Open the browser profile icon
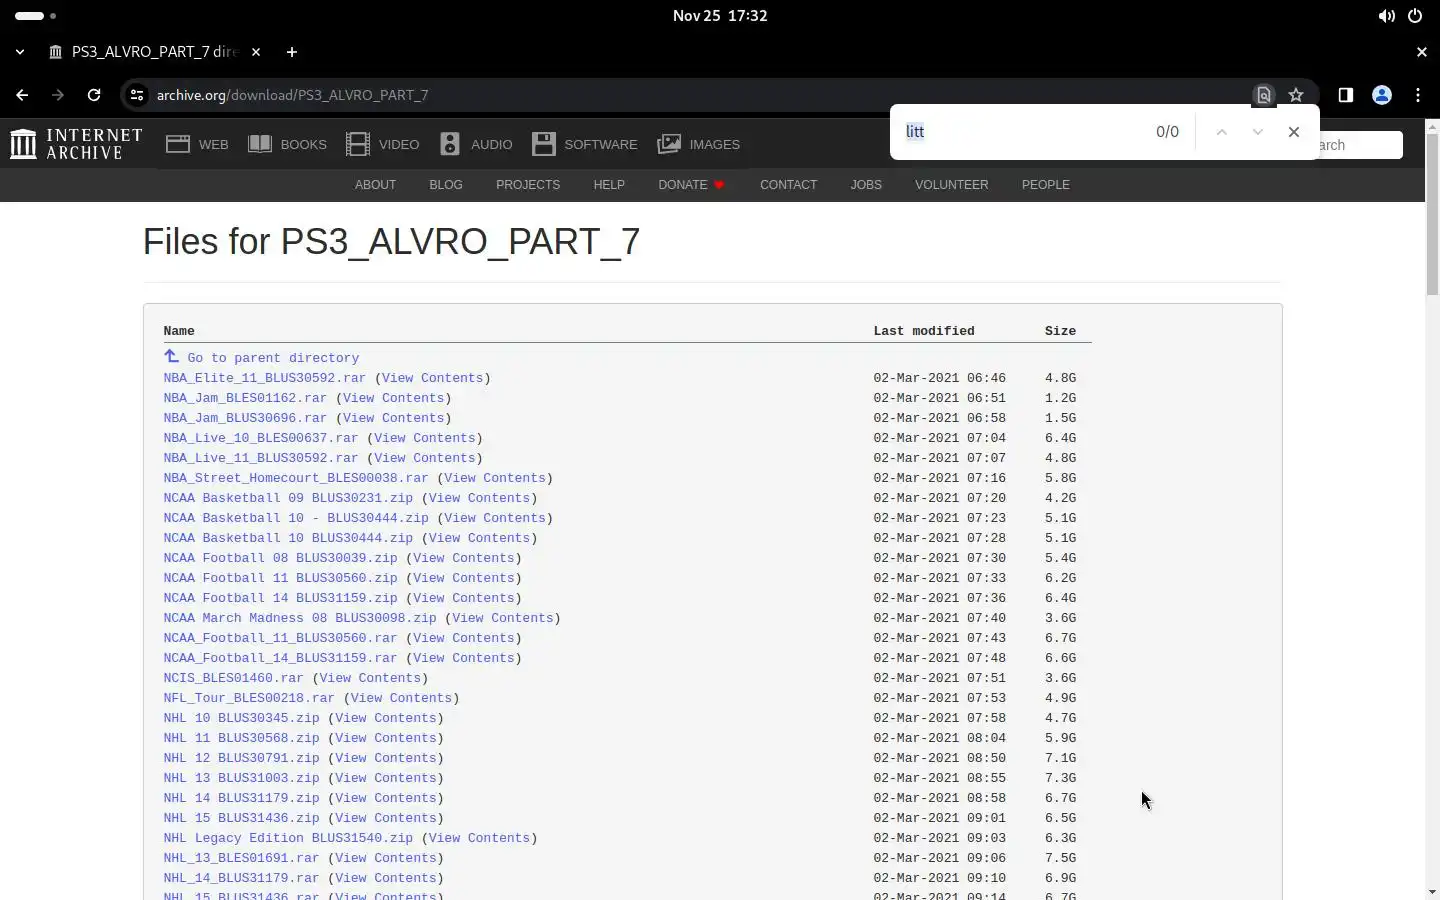This screenshot has width=1440, height=900. (1382, 95)
